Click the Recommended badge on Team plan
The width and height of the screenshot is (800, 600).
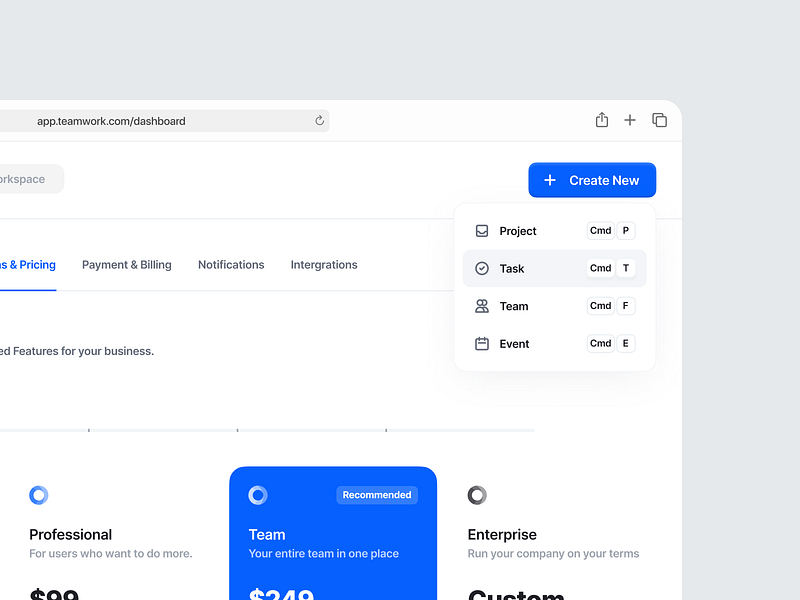(377, 495)
